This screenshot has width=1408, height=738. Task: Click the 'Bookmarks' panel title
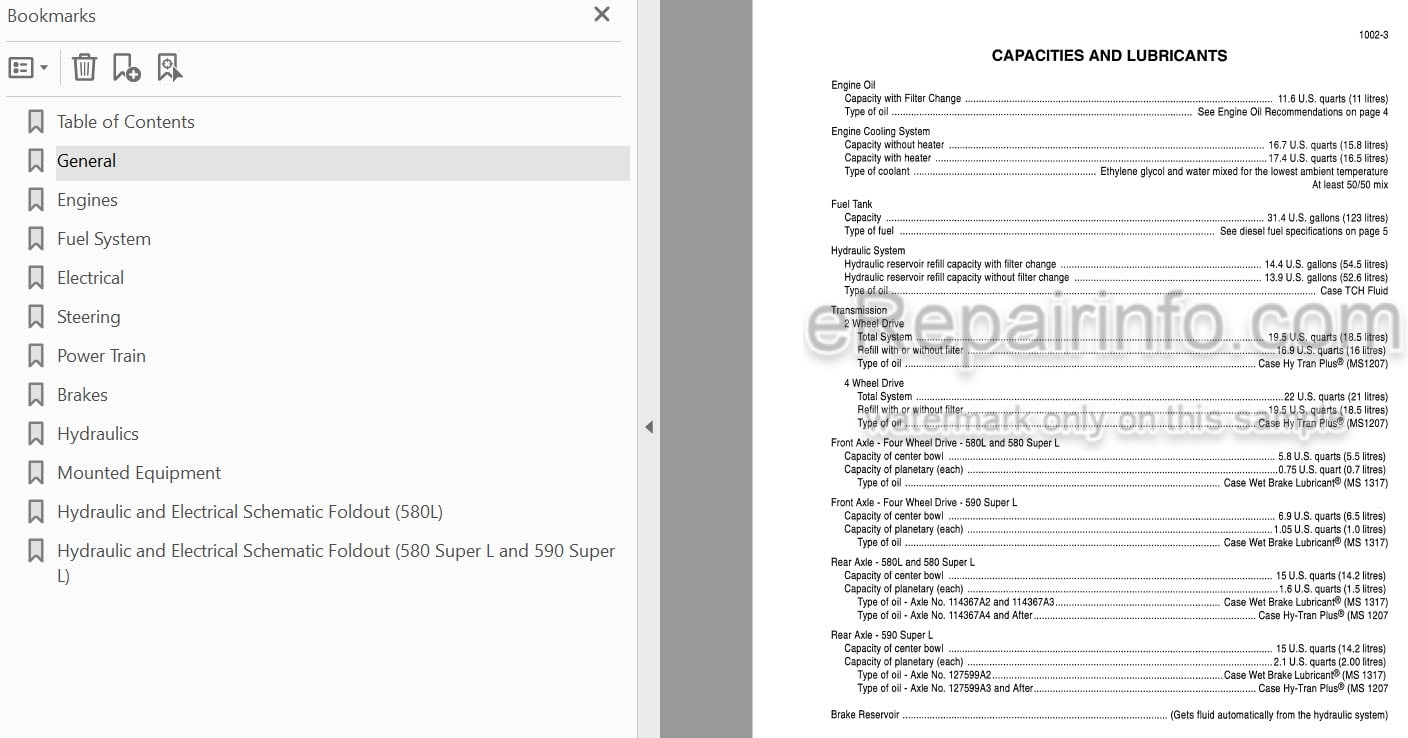[x=51, y=15]
